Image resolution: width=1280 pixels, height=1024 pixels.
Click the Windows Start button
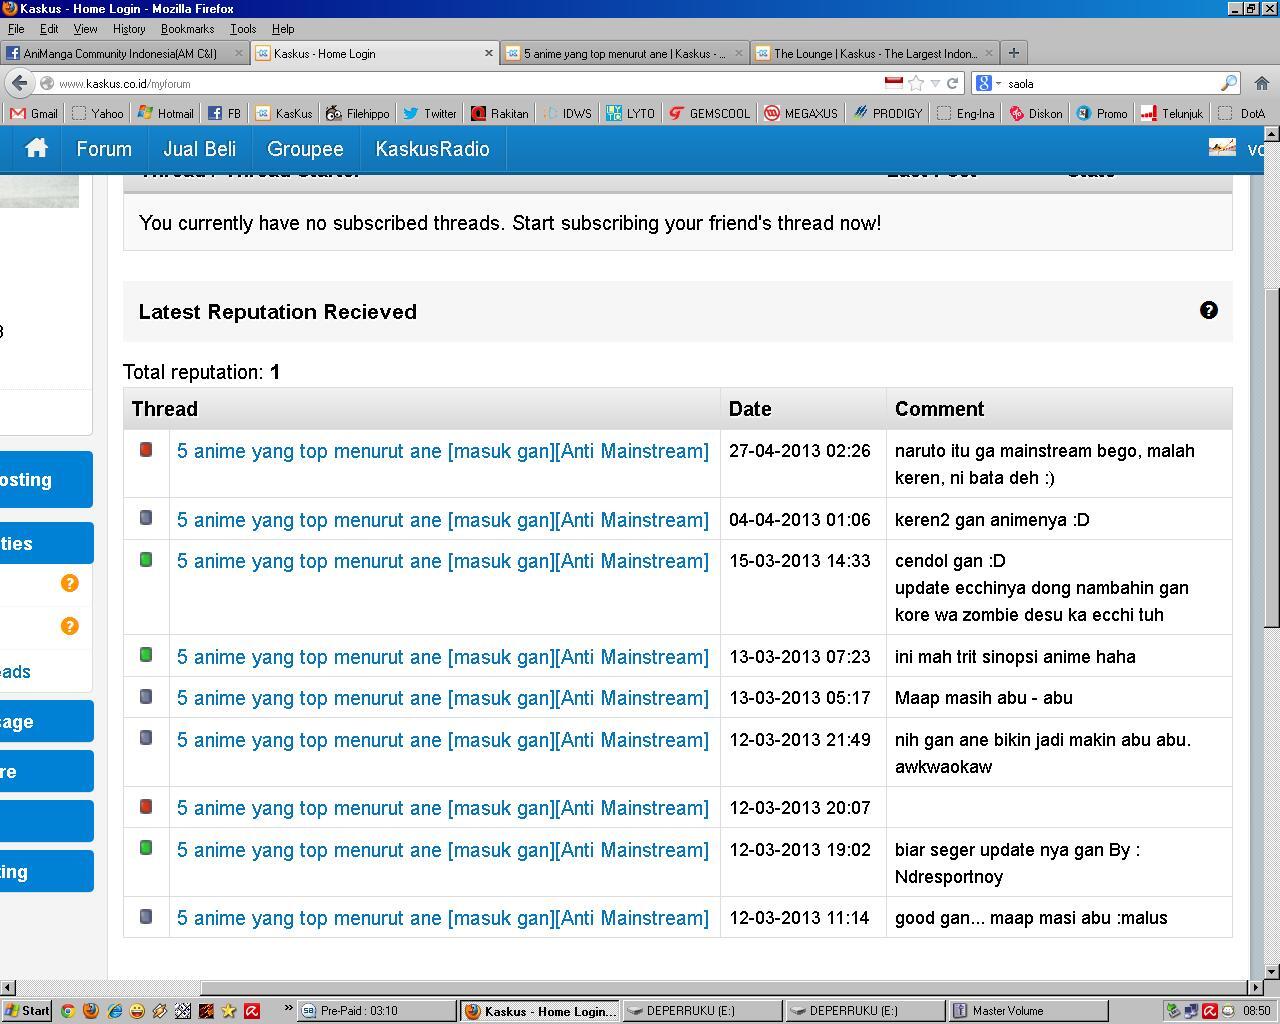[27, 1011]
